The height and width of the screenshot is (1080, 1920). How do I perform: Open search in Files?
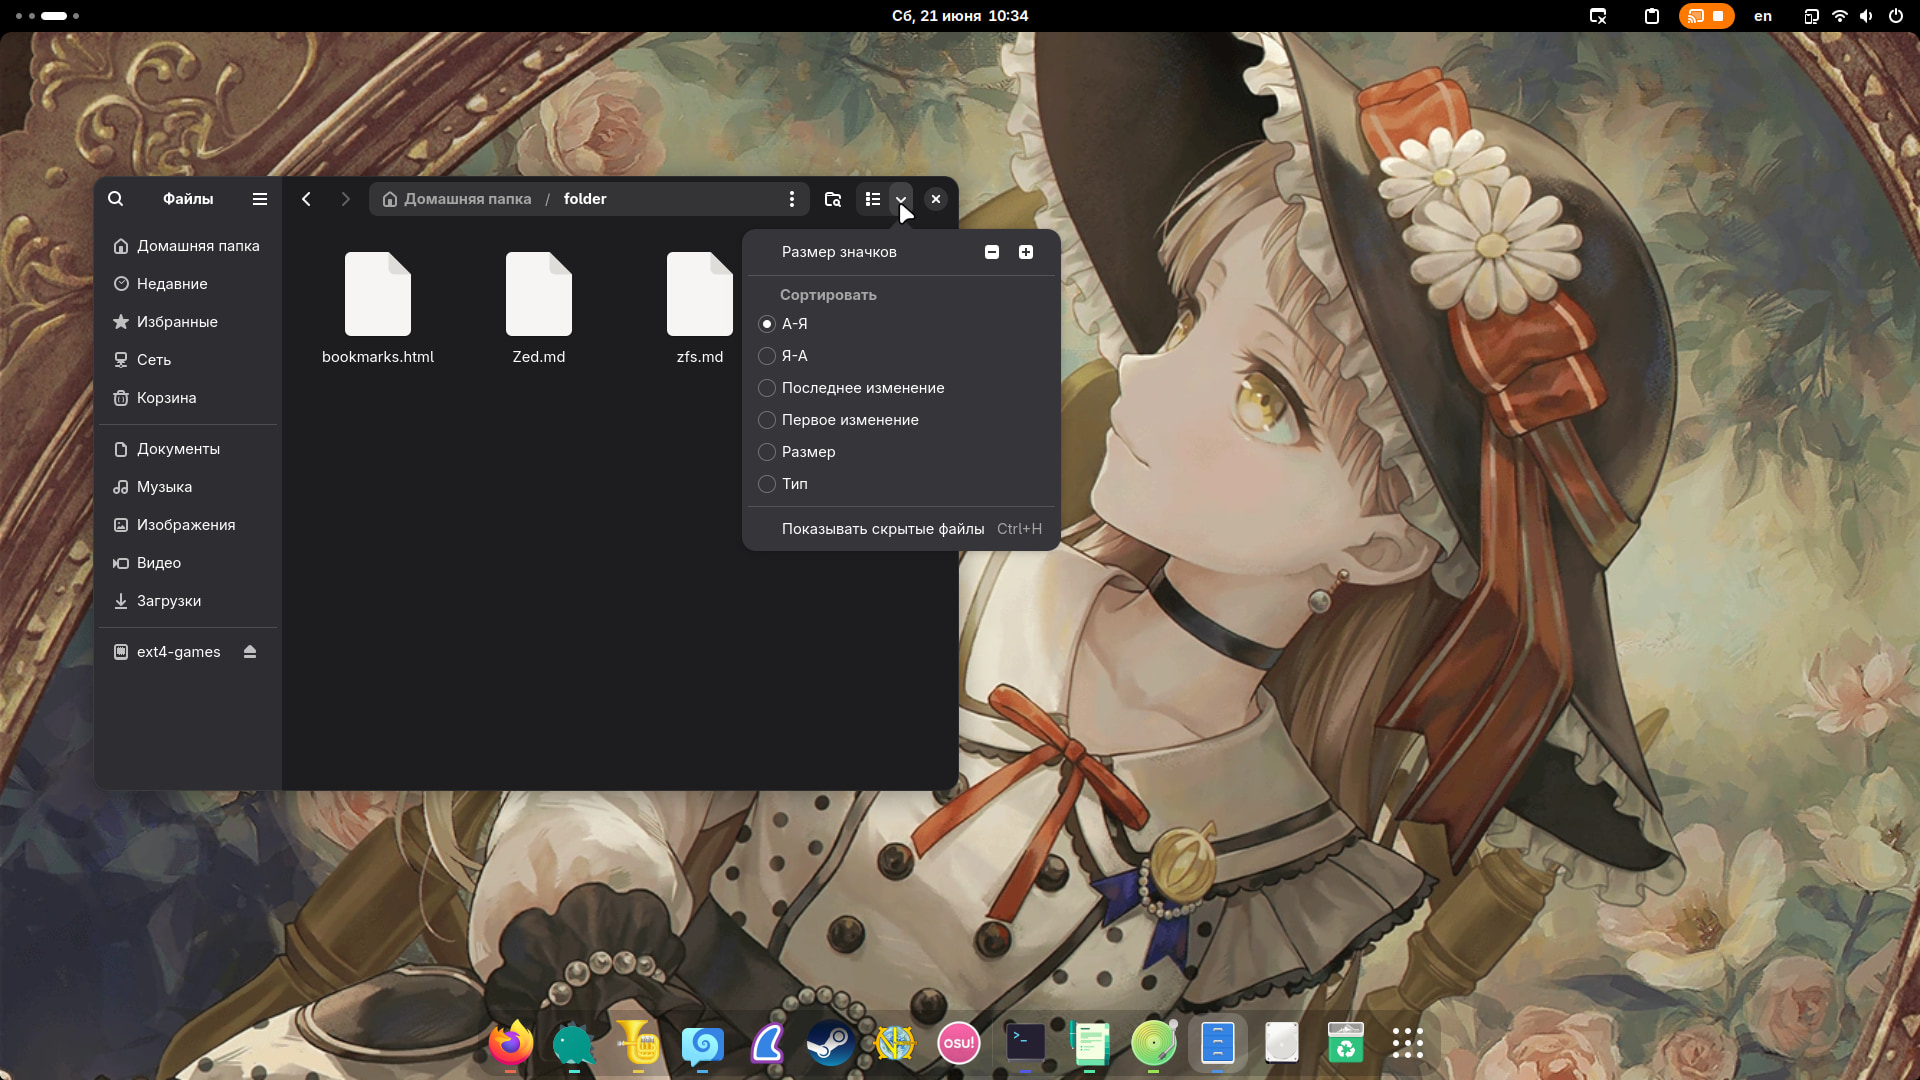(116, 199)
